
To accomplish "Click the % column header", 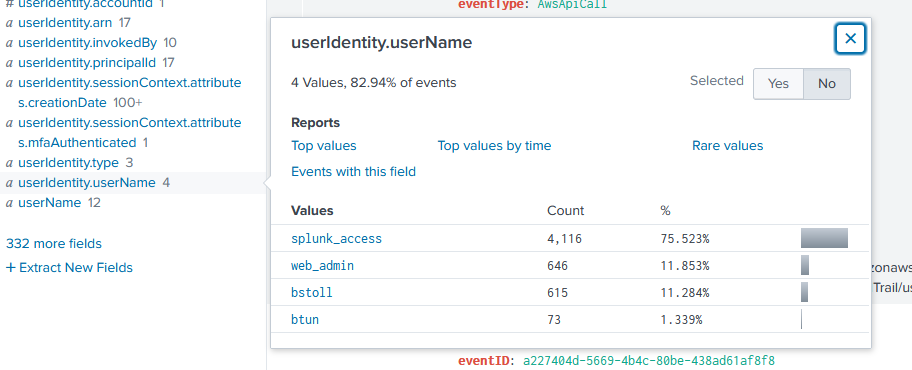I will tap(665, 211).
